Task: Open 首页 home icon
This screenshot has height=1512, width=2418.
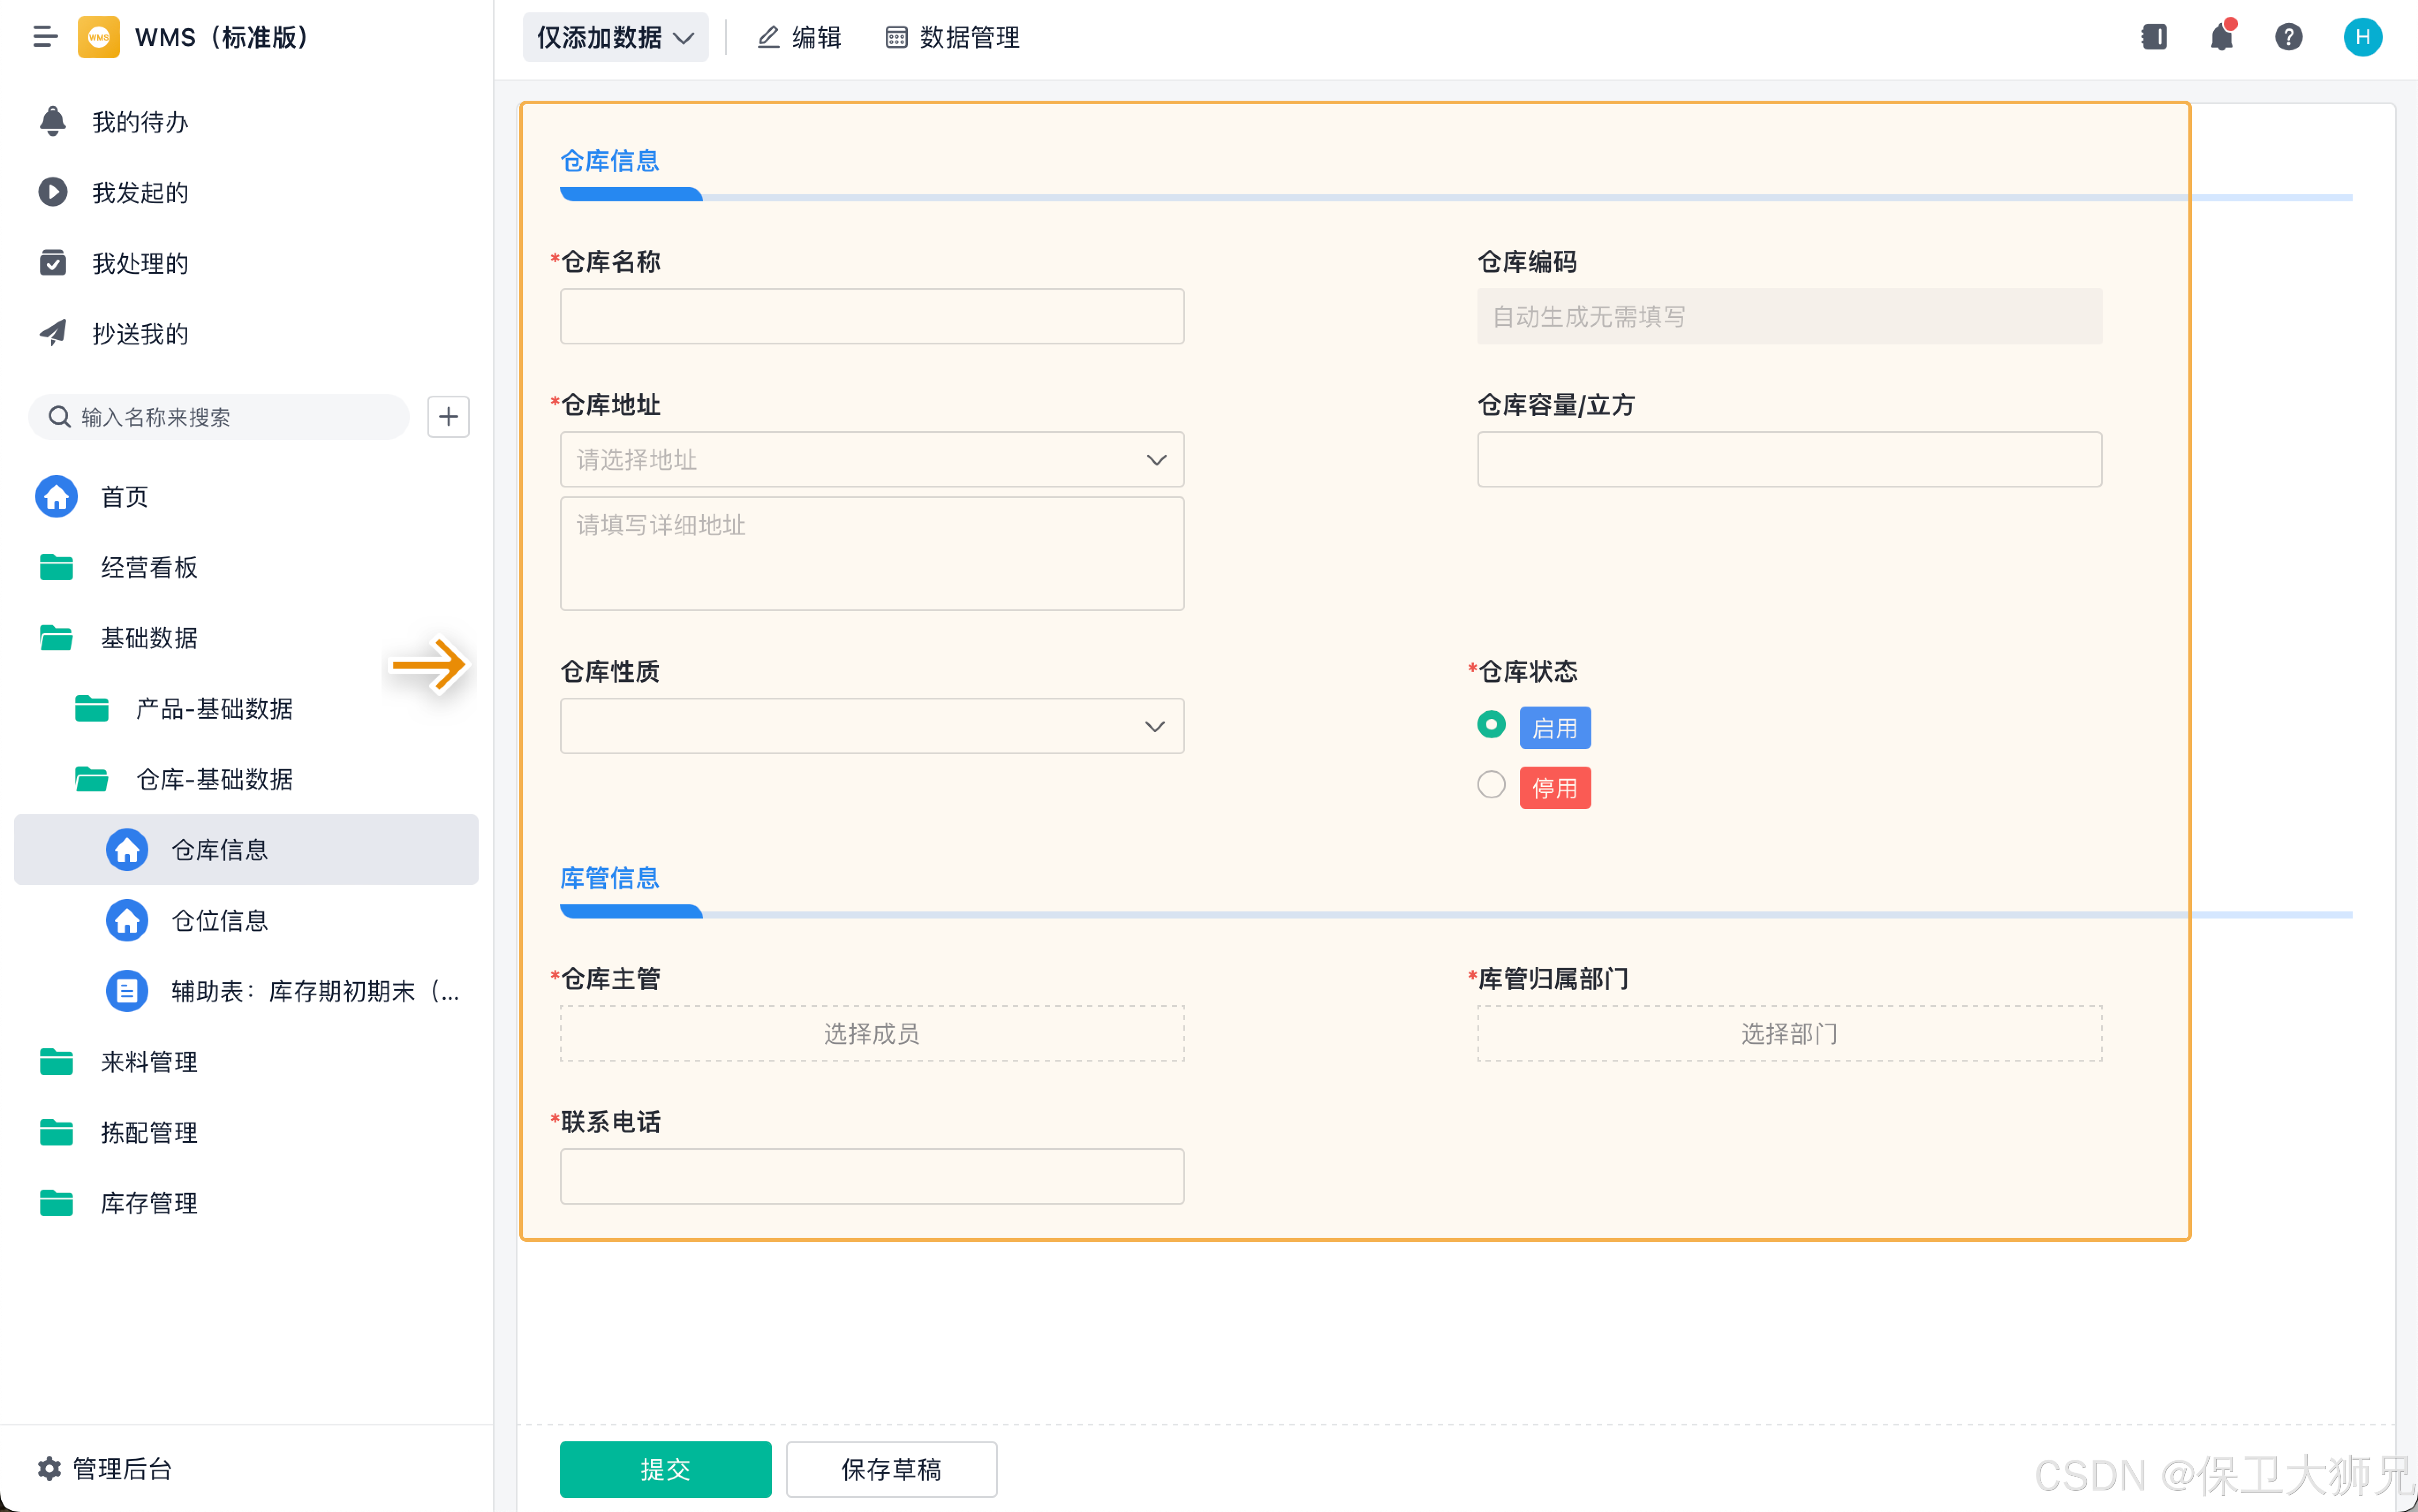Action: [57, 497]
